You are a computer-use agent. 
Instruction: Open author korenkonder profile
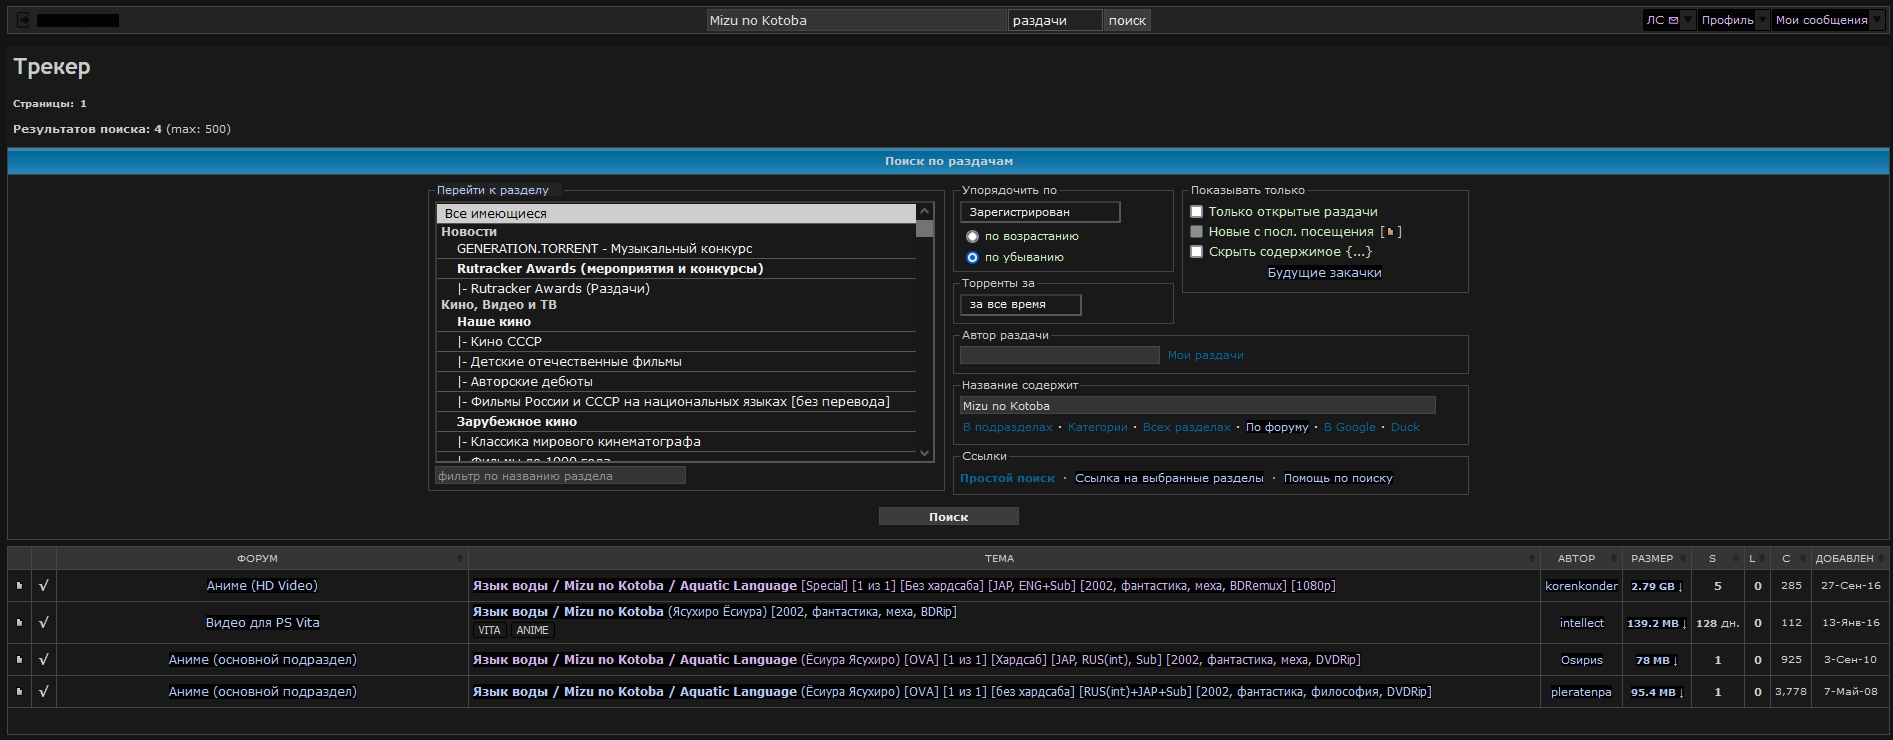click(1581, 586)
